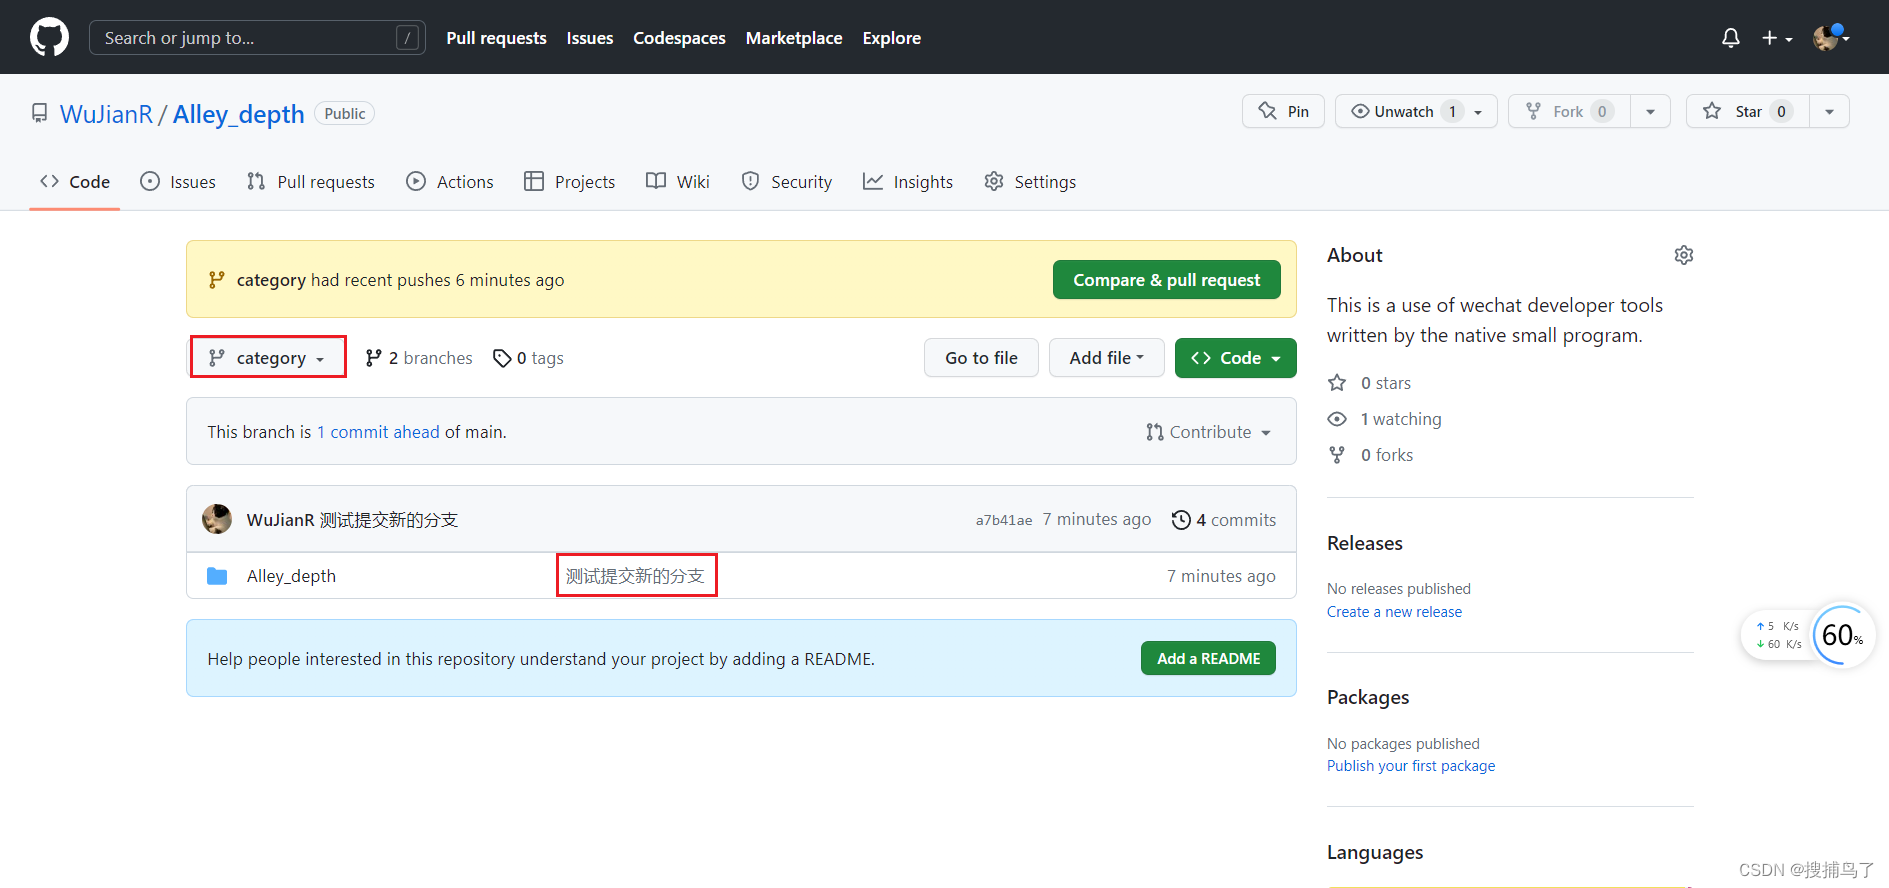The height and width of the screenshot is (888, 1889).
Task: View the 2 branches list
Action: pyautogui.click(x=418, y=358)
